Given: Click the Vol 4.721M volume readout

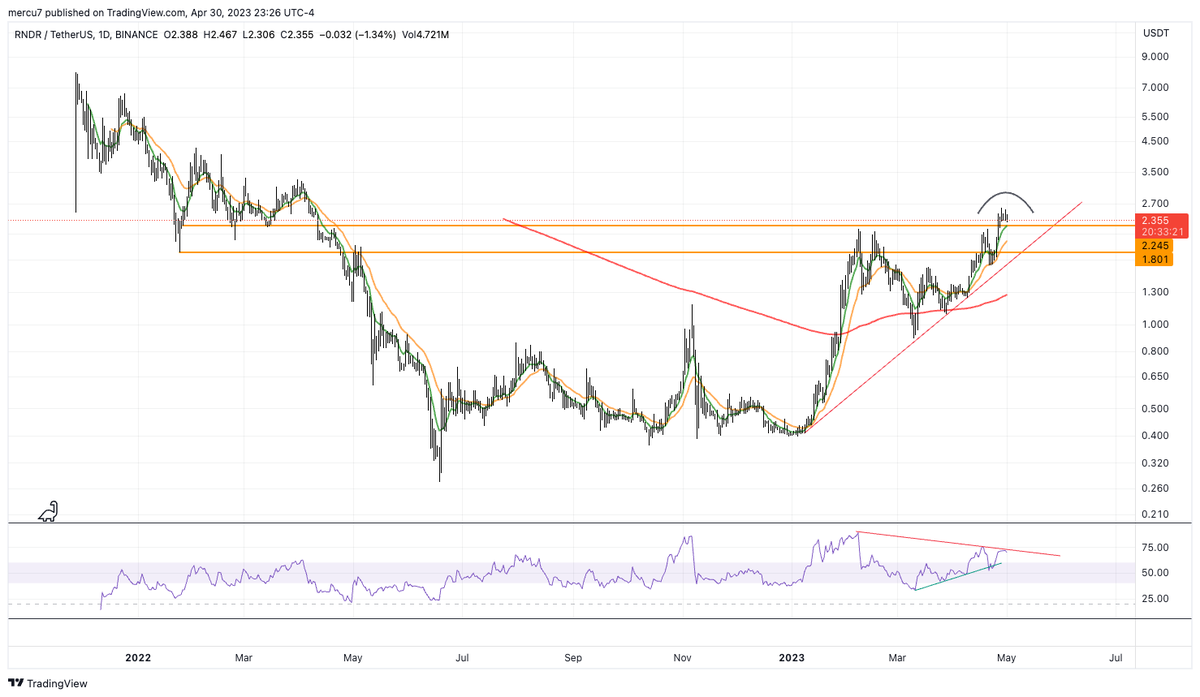Looking at the screenshot, I should (x=425, y=35).
